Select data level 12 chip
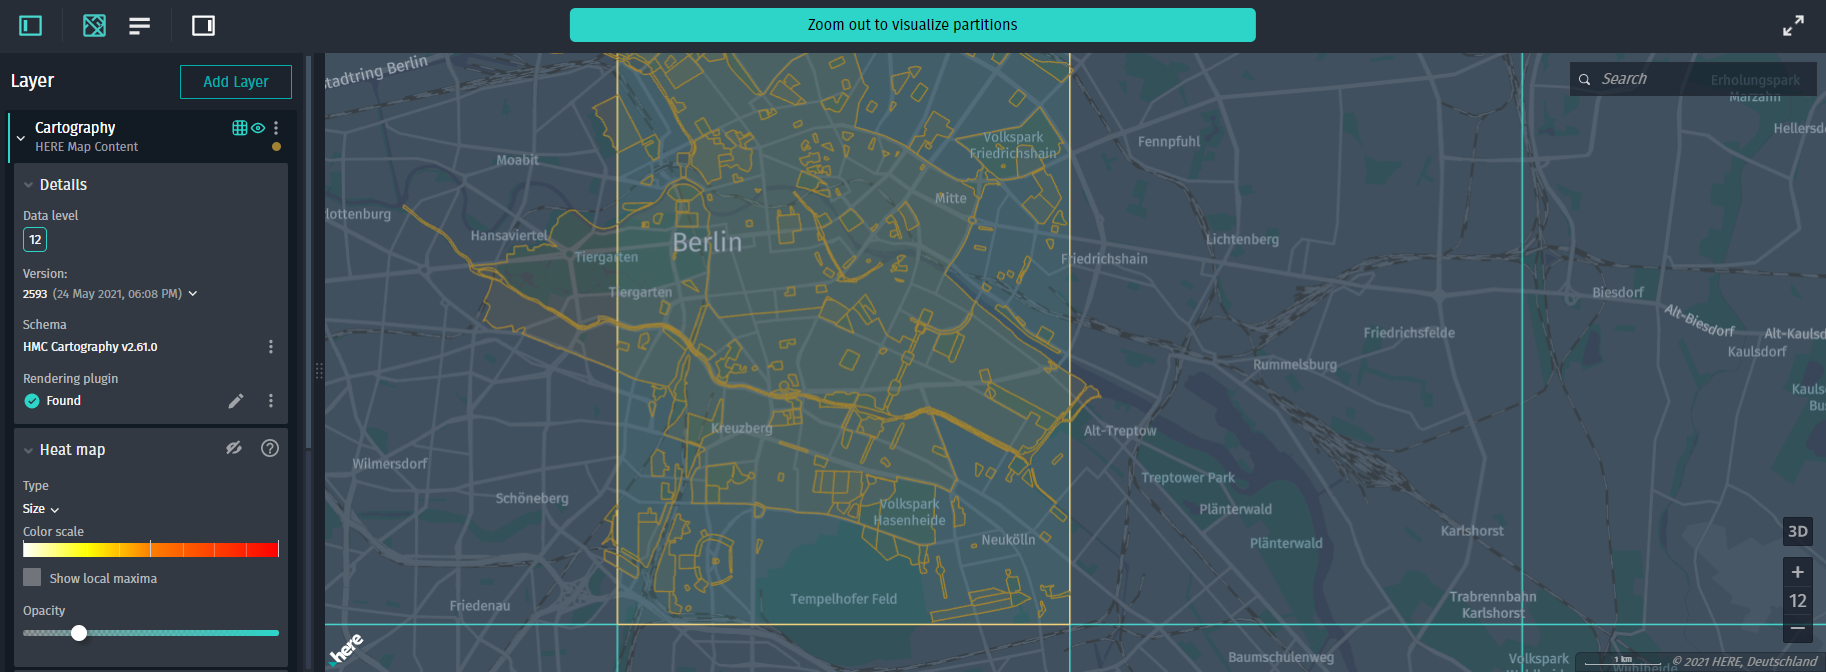The width and height of the screenshot is (1826, 672). (x=35, y=240)
